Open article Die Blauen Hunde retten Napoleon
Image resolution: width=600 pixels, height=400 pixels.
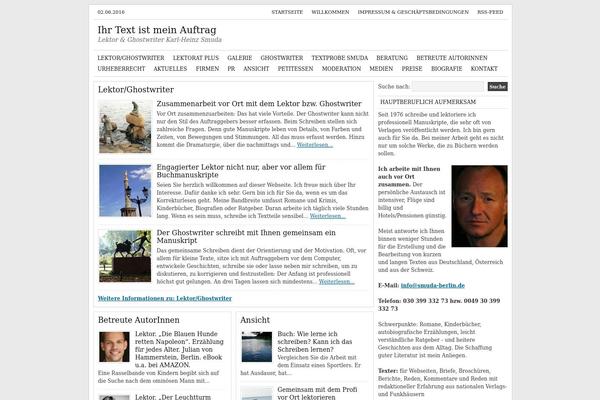coord(179,349)
